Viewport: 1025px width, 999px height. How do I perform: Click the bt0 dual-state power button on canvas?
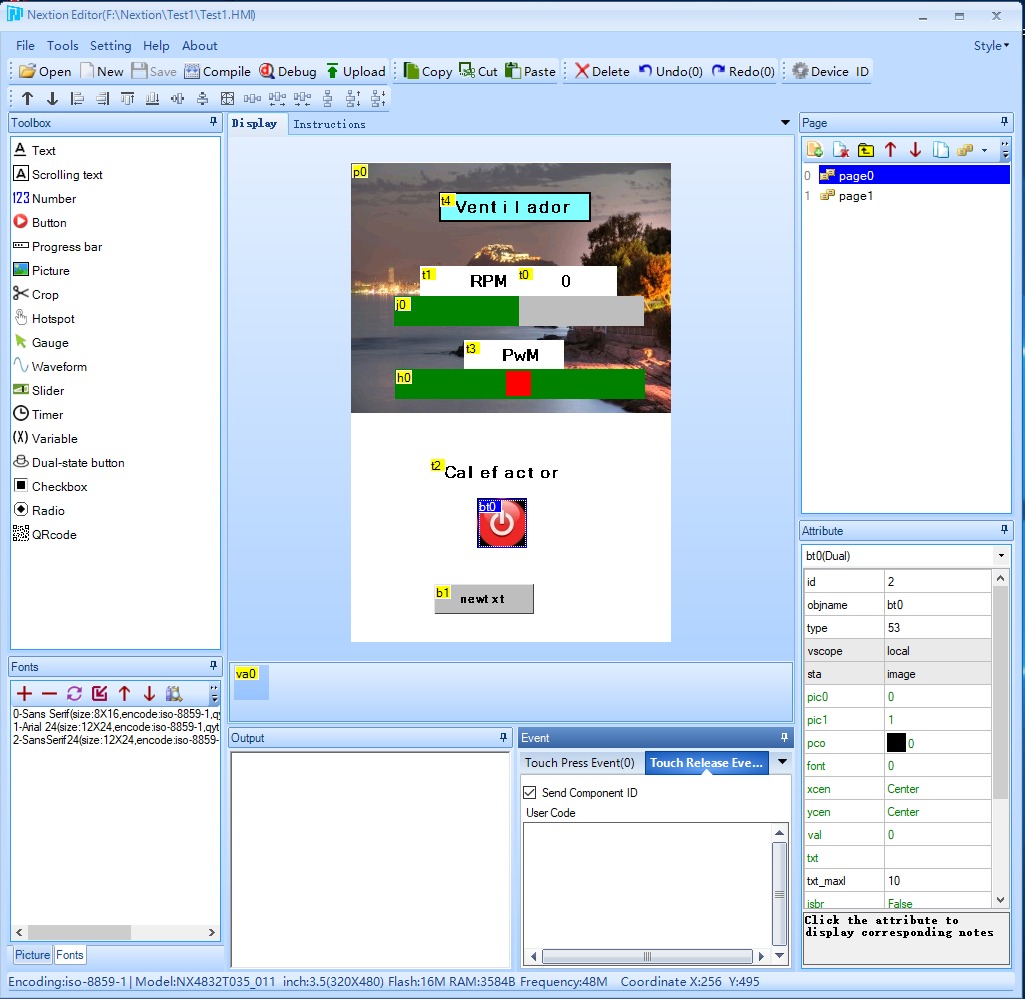pyautogui.click(x=502, y=524)
